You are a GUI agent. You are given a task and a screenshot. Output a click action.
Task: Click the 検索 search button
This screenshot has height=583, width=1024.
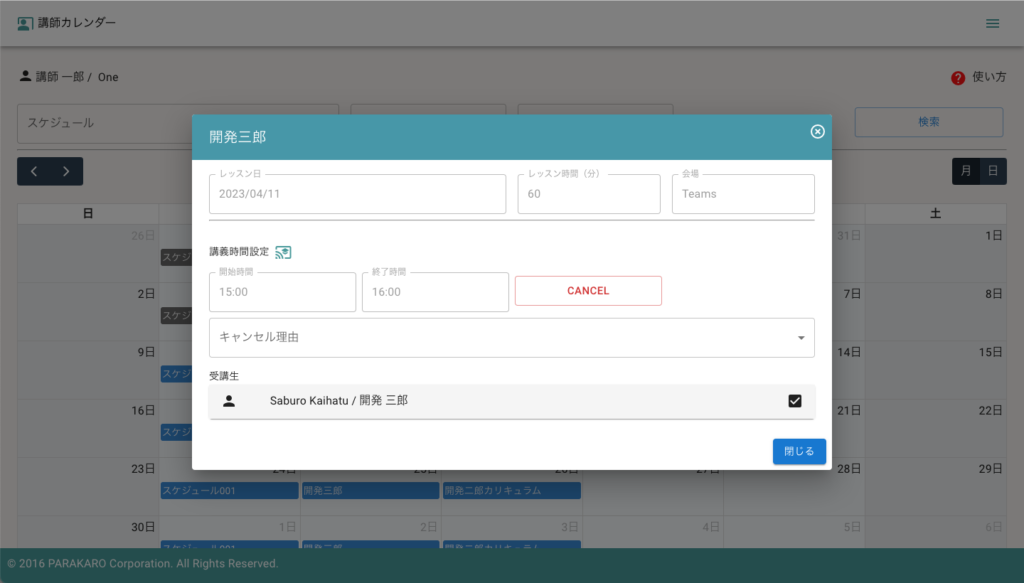pos(928,122)
